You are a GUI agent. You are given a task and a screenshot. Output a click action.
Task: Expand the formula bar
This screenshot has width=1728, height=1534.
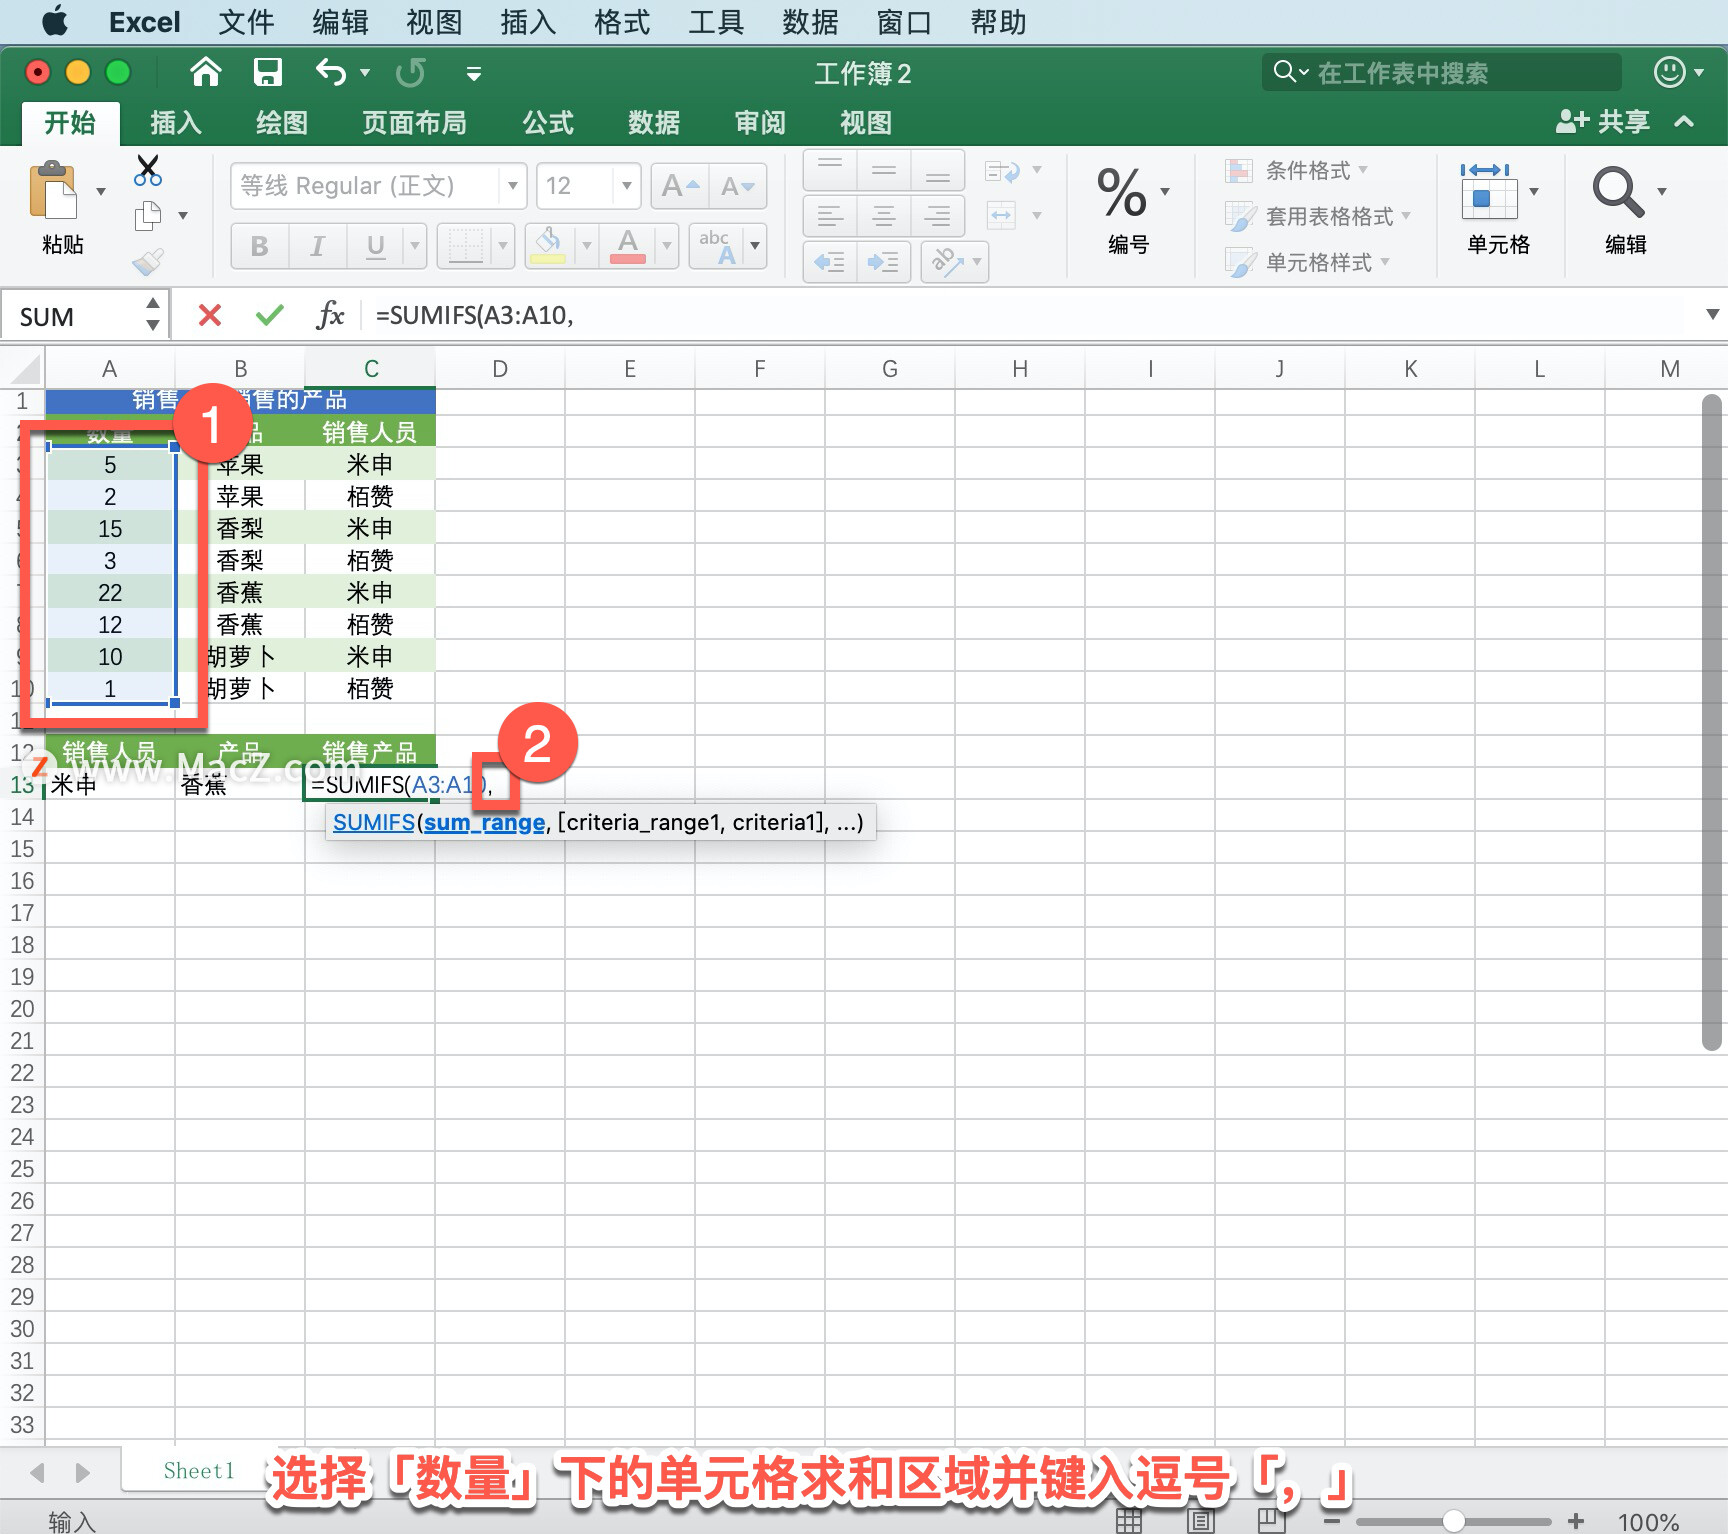point(1712,315)
